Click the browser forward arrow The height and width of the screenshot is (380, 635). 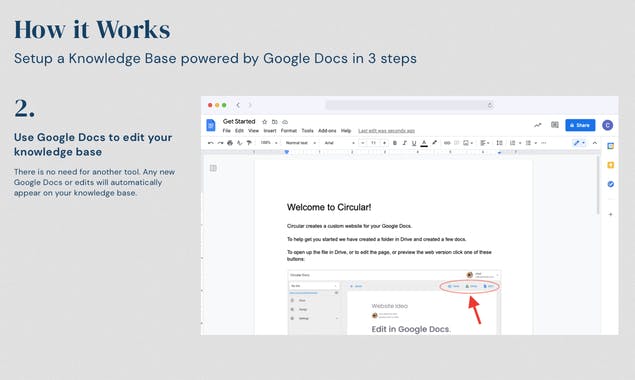(x=250, y=105)
